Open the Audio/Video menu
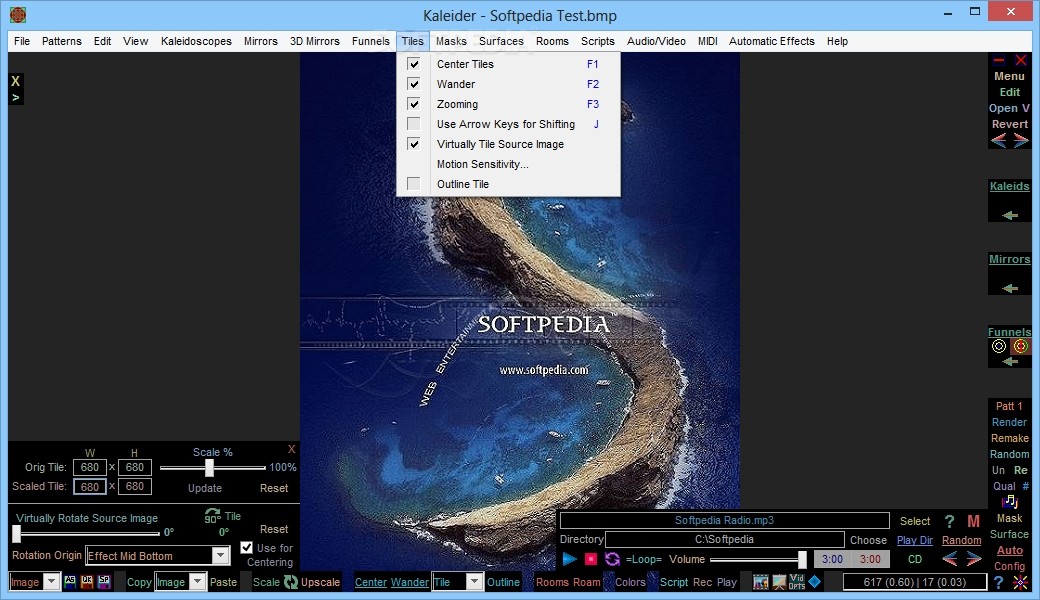The width and height of the screenshot is (1040, 600). (656, 41)
